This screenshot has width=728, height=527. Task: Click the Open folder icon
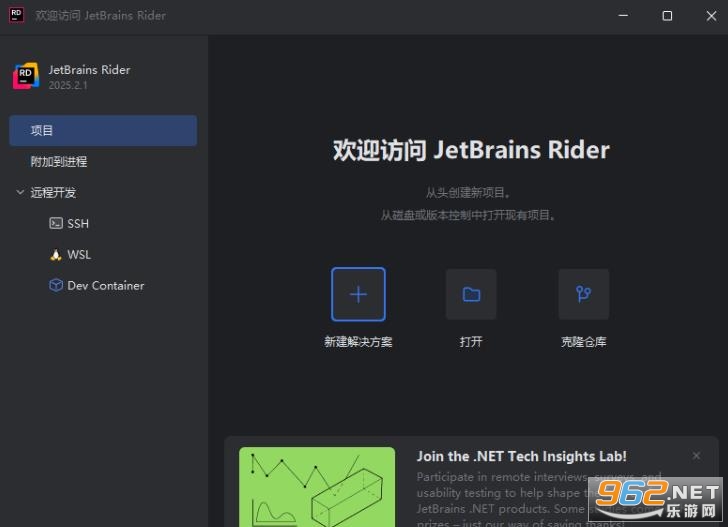click(471, 294)
